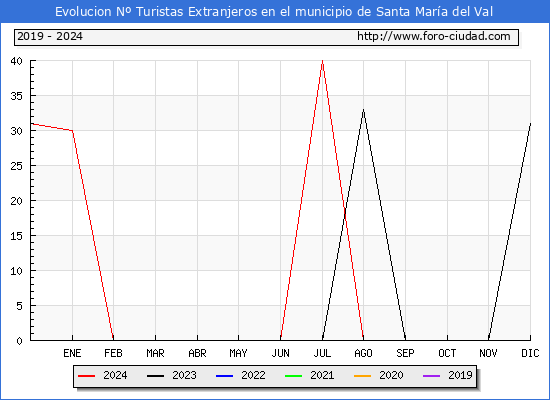This screenshot has width=550, height=400.
Task: Click the black 2023 endpoint at DIC
Action: pos(530,124)
